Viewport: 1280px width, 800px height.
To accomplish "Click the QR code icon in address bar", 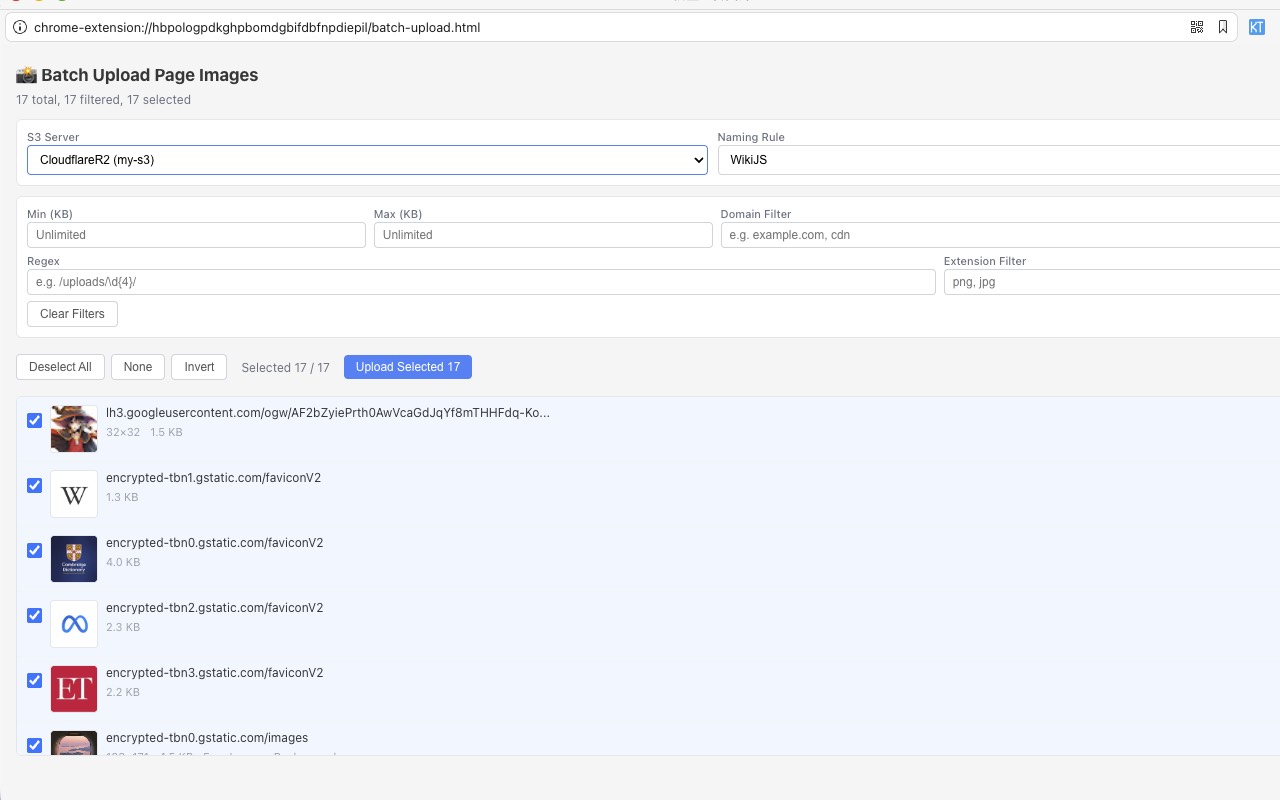I will 1197,27.
